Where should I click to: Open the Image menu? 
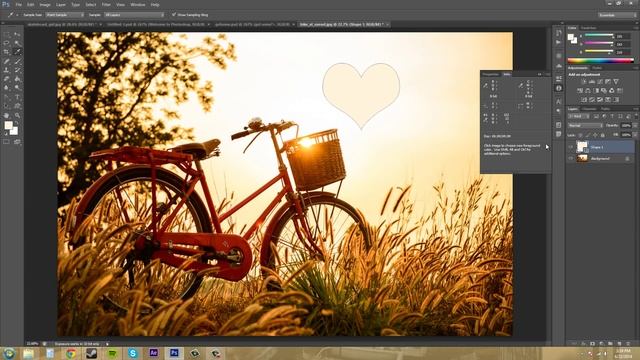(x=45, y=4)
